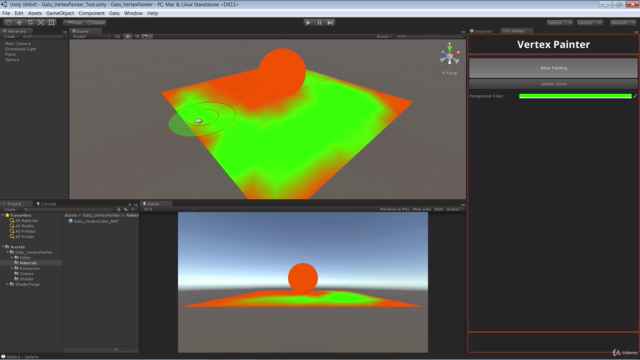Toggle the Global handle rotation button
Viewport: 640px width, 360px height.
pos(96,22)
